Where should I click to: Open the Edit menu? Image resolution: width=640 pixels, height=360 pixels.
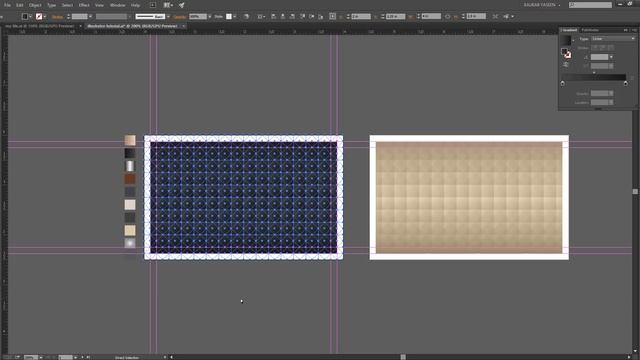pyautogui.click(x=20, y=5)
